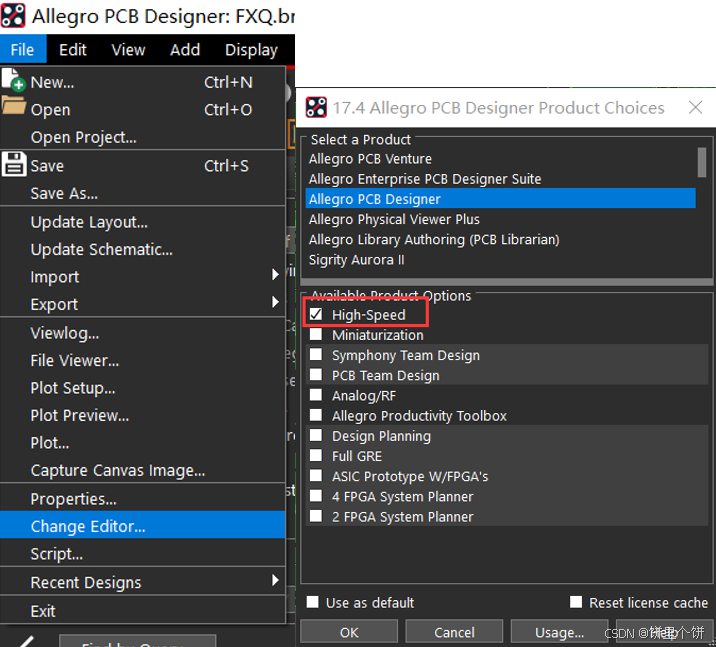Select Allegro Library Authoring (PCB Librarian)
Image resolution: width=716 pixels, height=647 pixels.
click(x=500, y=239)
